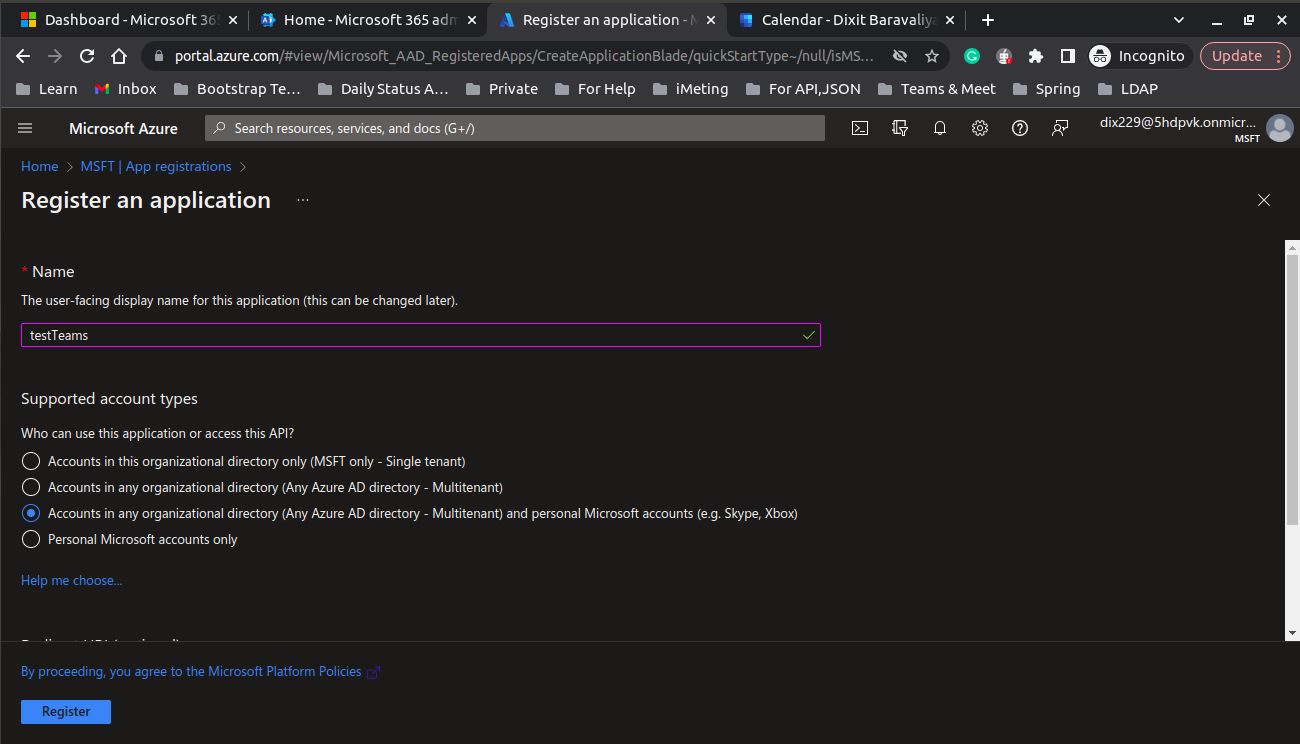1300x744 pixels.
Task: Open the iMeting bookmarks folder
Action: (x=691, y=89)
